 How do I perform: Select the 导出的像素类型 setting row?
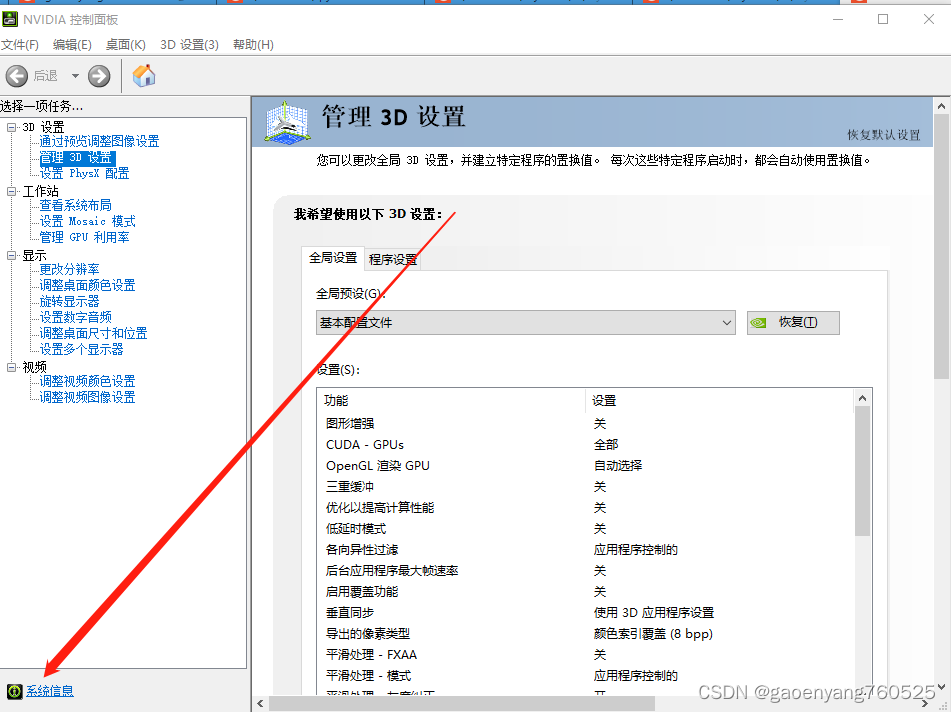585,634
